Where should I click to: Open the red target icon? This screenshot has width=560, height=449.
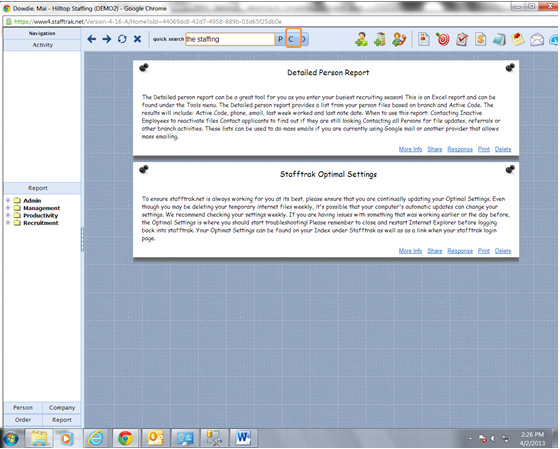coord(443,39)
